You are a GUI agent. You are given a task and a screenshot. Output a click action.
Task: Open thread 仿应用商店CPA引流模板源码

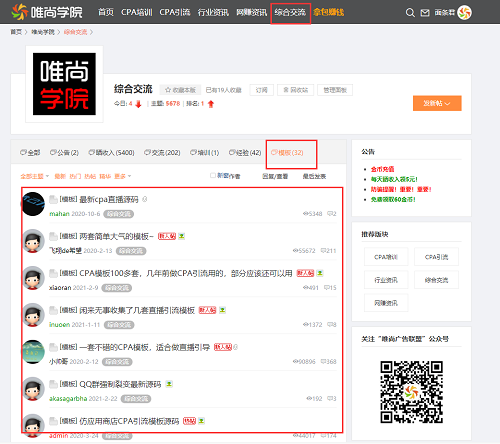point(129,421)
